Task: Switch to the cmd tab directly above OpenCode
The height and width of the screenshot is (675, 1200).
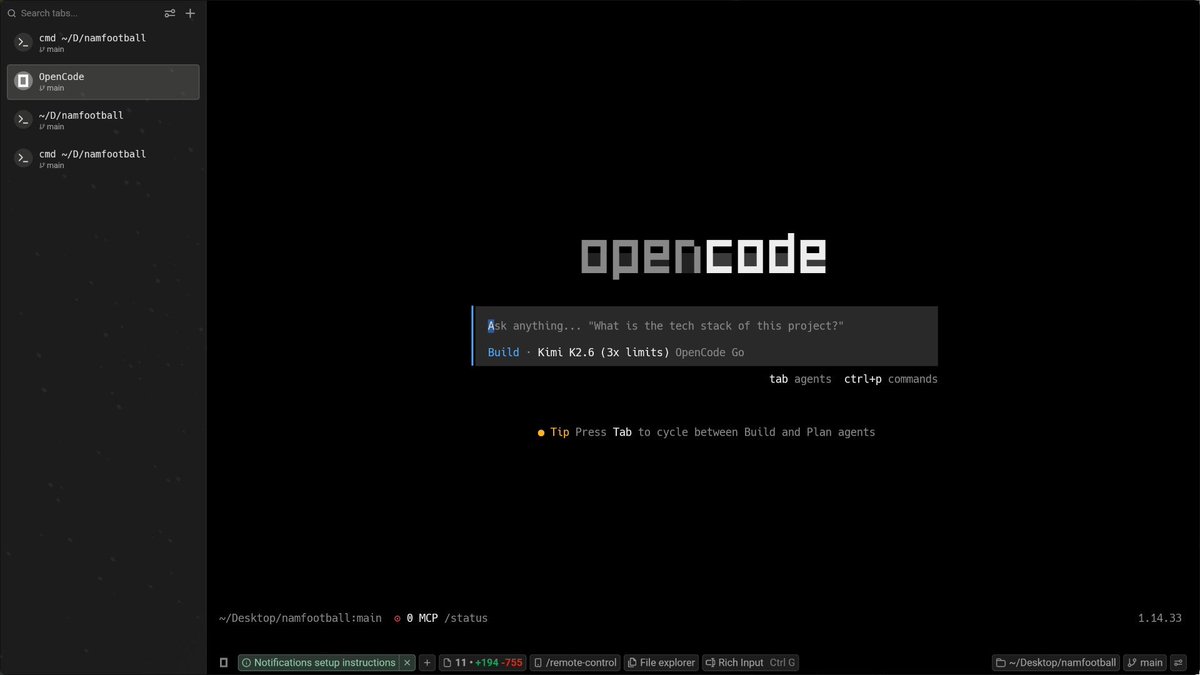Action: point(103,43)
